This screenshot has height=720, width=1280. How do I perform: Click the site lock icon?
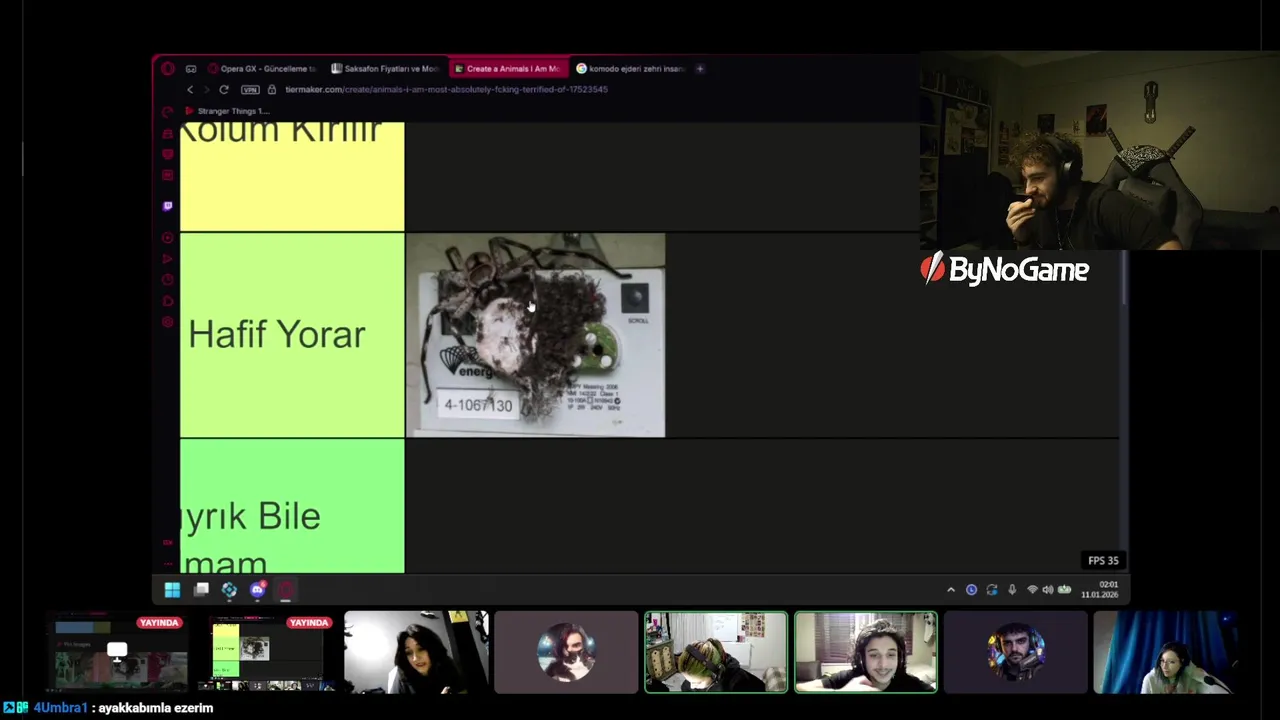pyautogui.click(x=271, y=90)
